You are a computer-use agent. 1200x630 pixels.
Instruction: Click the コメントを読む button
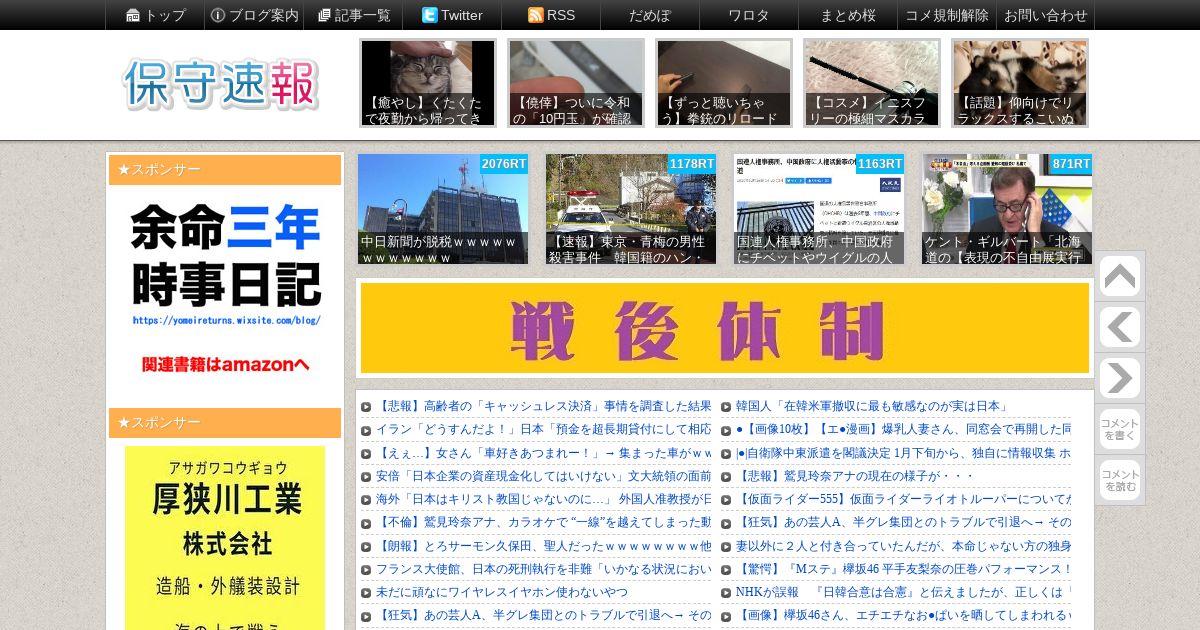(1120, 480)
